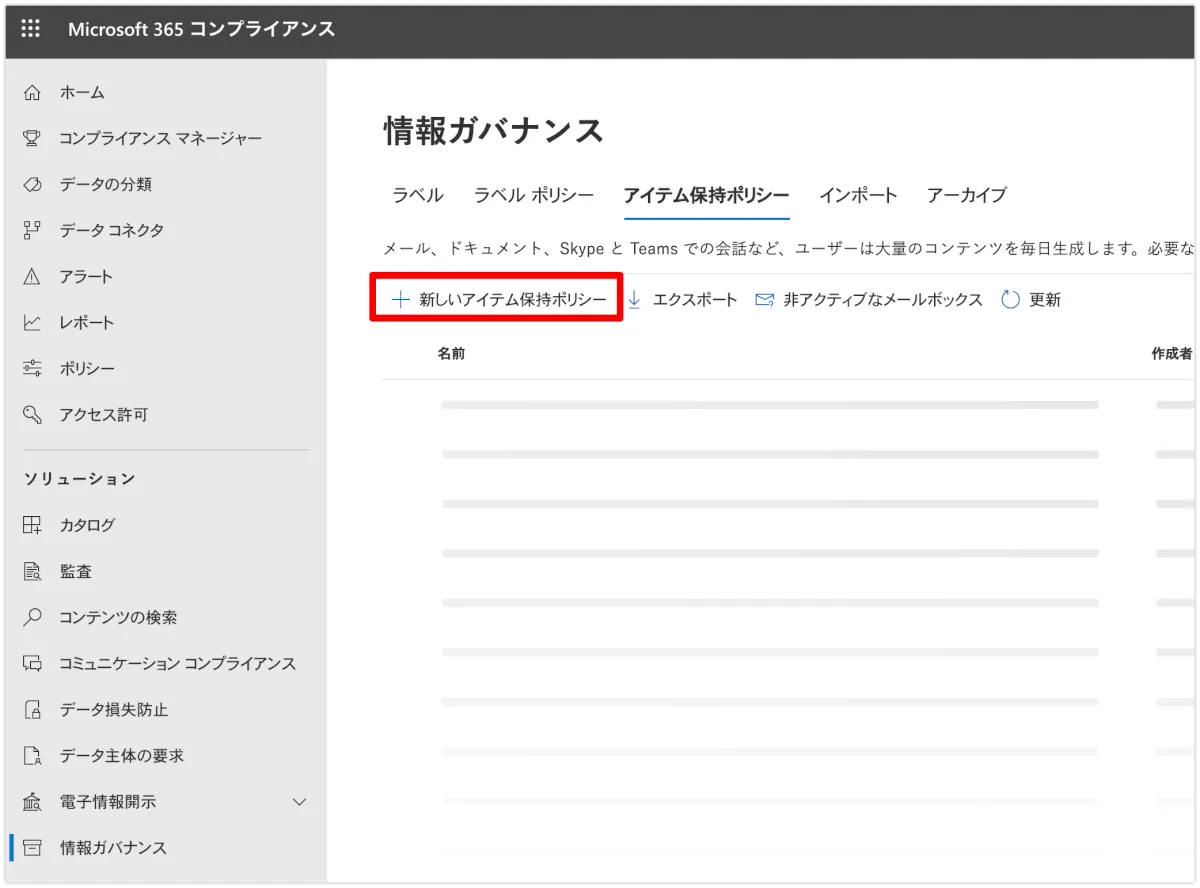Click the データ コネクタ connector icon
The height and width of the screenshot is (888, 1200).
32,231
